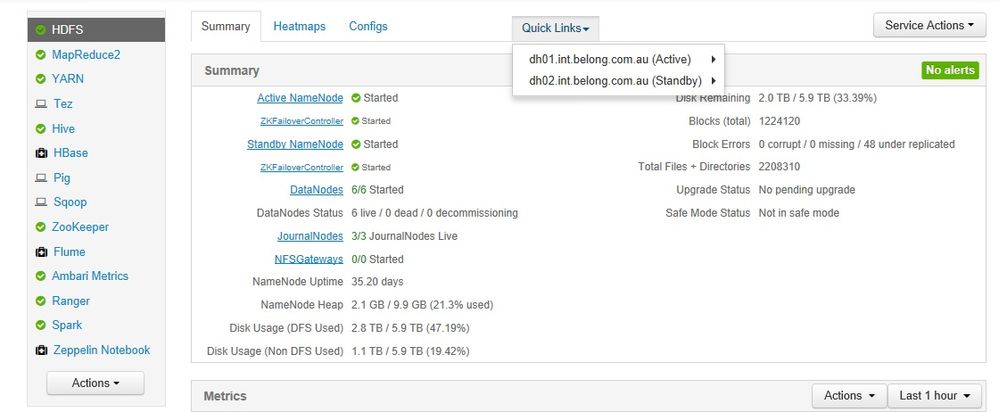Select YARN service in sidebar
999x412 pixels.
(x=67, y=79)
